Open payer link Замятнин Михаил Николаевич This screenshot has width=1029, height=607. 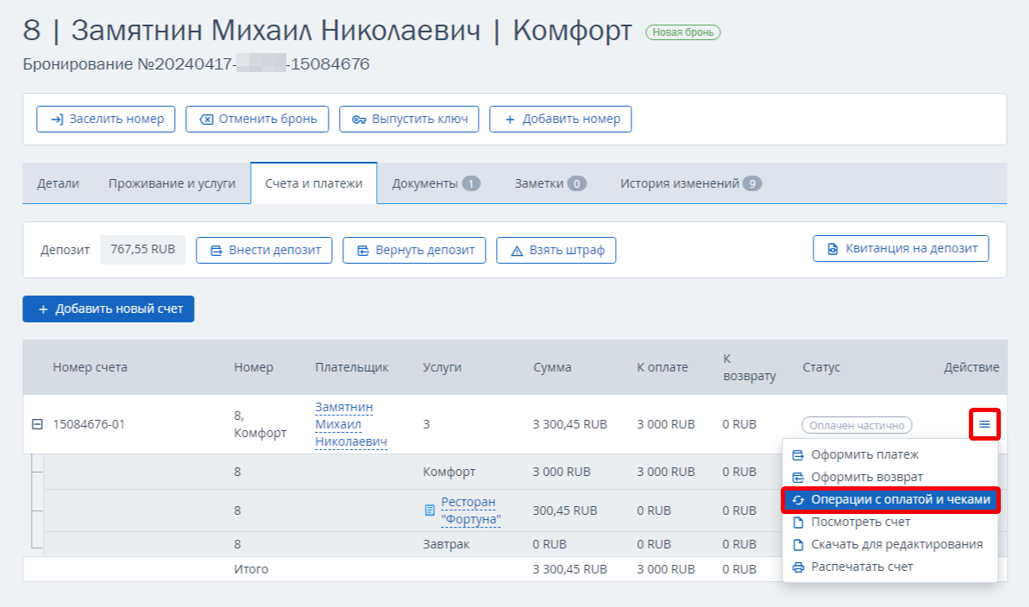click(x=351, y=425)
